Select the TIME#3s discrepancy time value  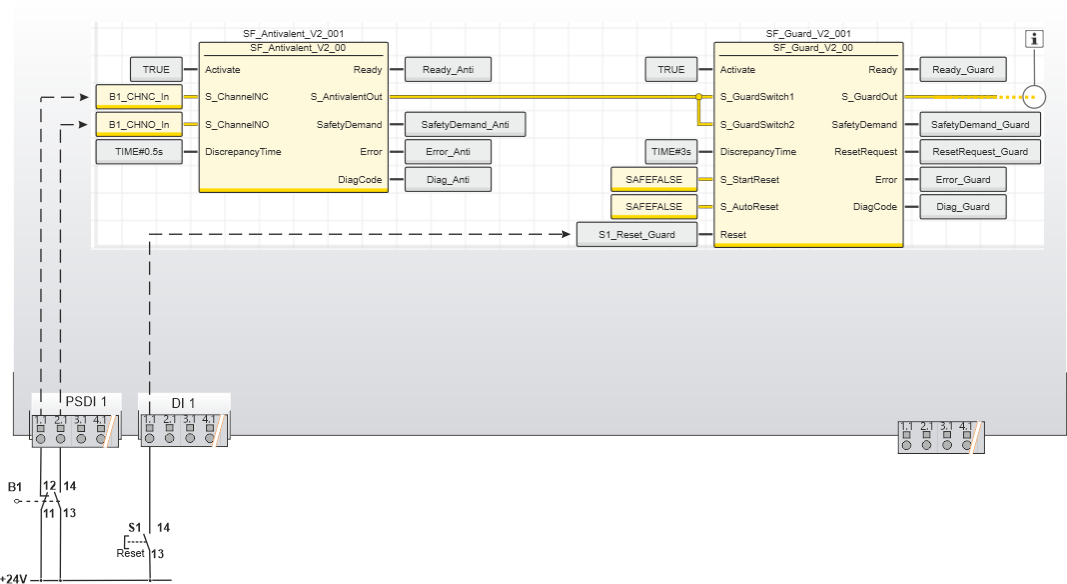pyautogui.click(x=671, y=152)
